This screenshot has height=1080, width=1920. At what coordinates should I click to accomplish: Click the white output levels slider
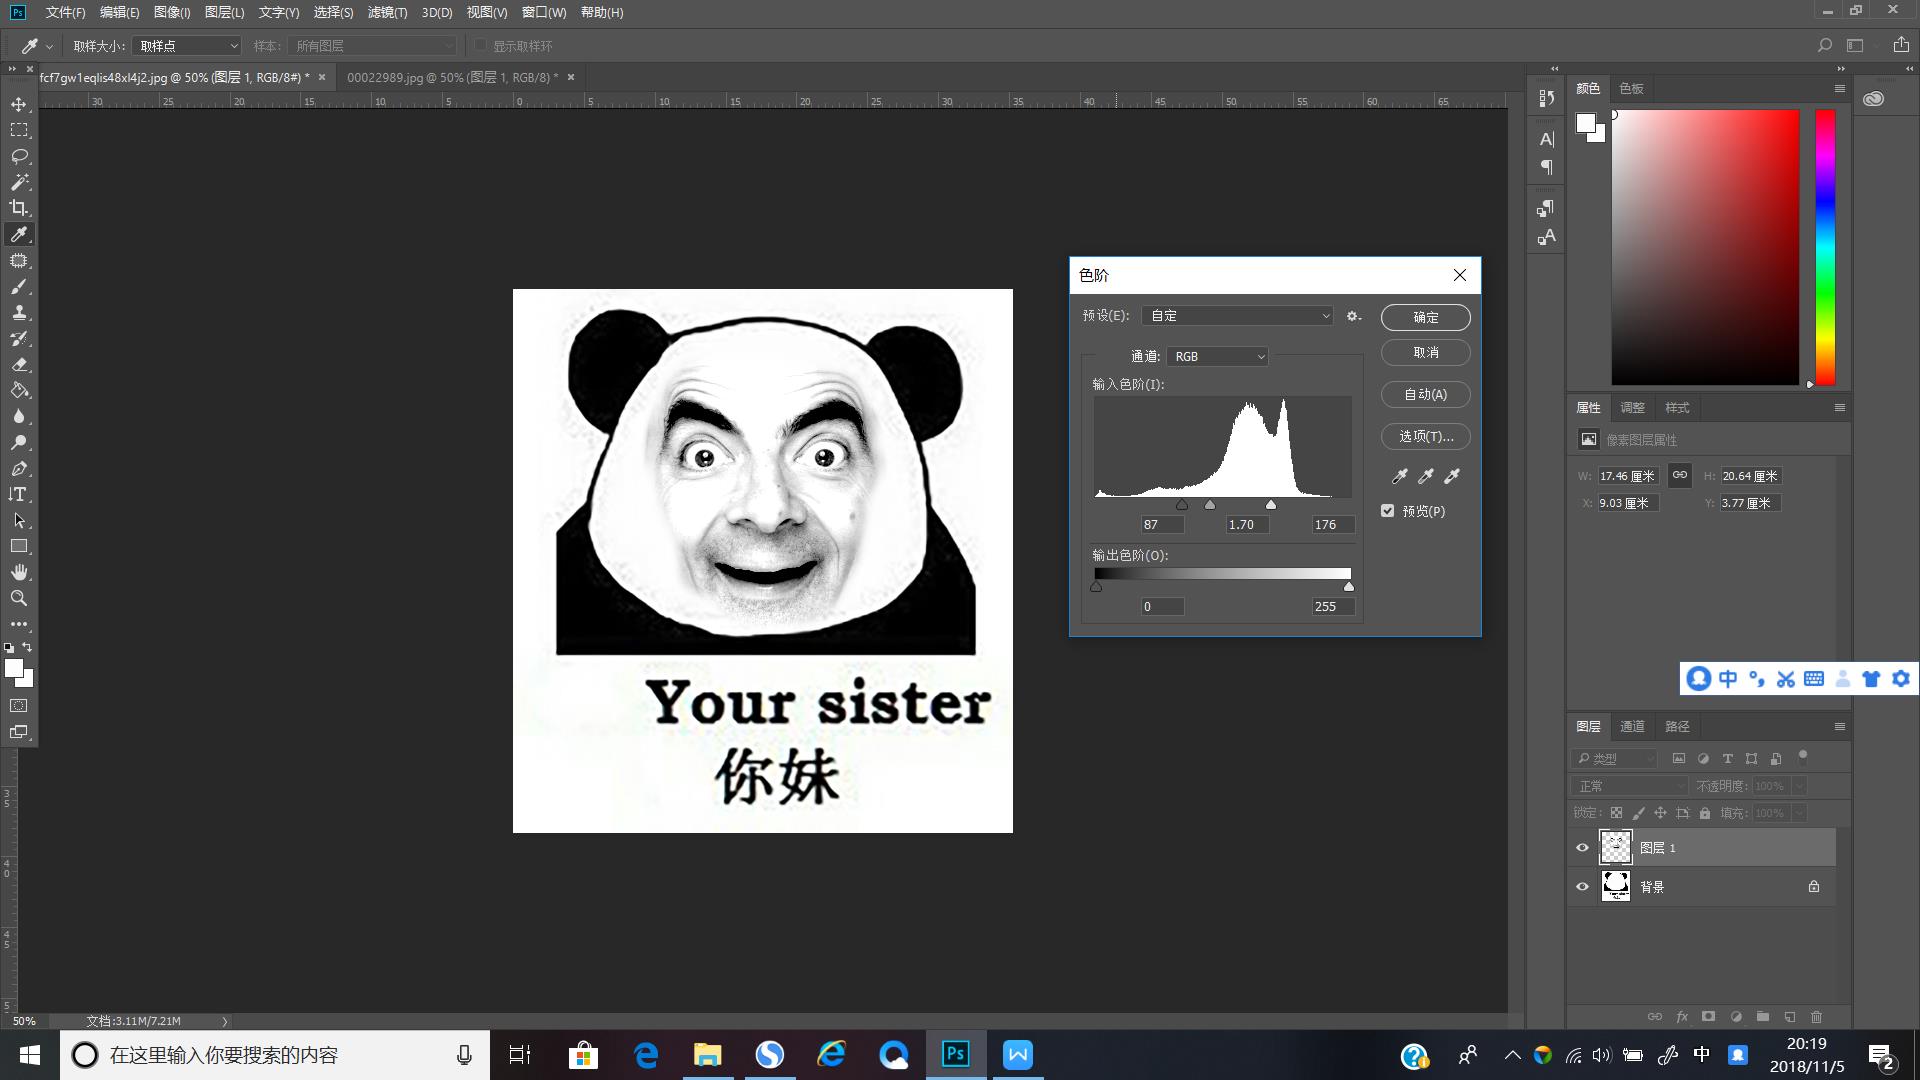[x=1349, y=587]
